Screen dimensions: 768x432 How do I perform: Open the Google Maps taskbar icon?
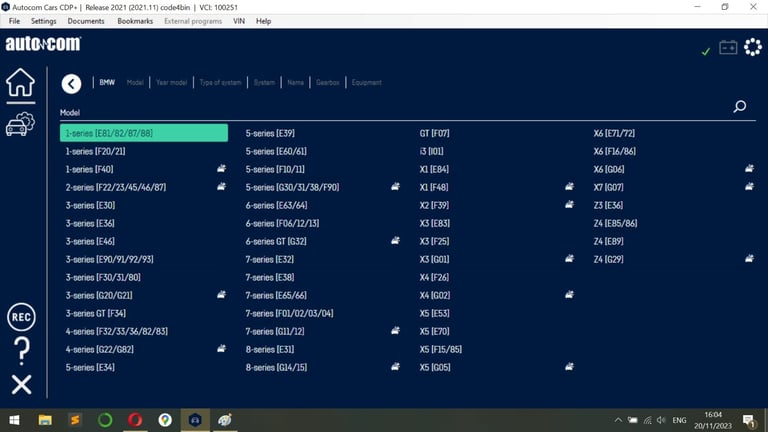(165, 420)
